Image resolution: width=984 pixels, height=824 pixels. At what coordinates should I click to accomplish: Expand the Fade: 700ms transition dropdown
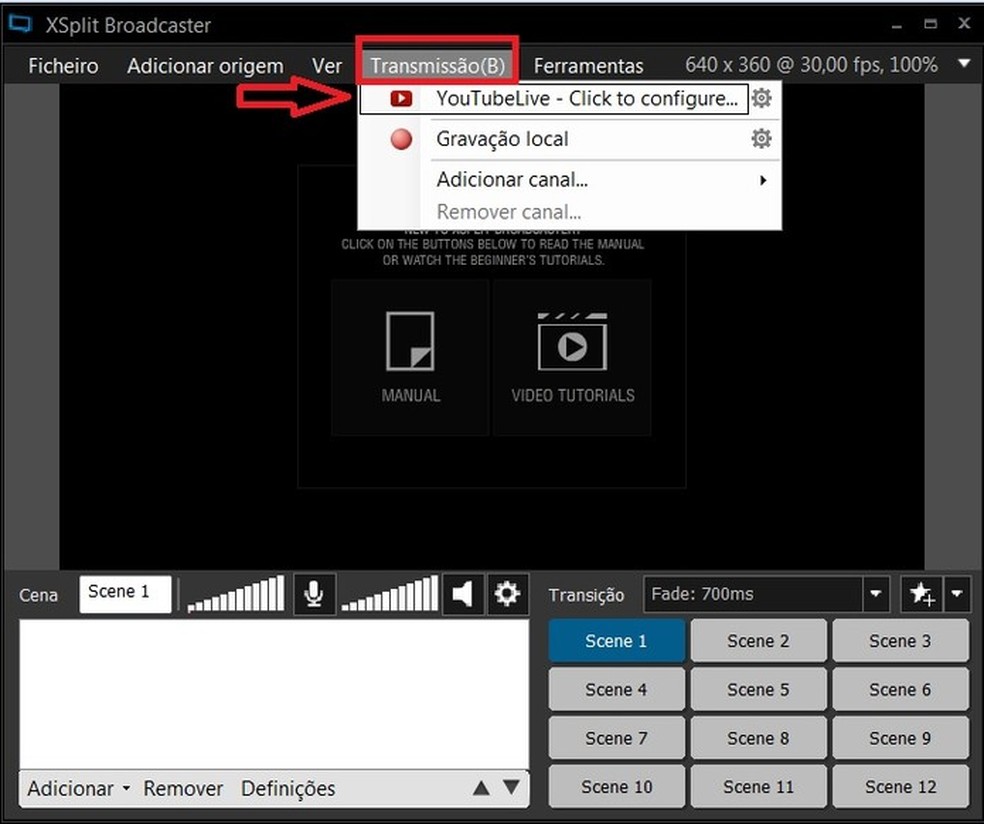(876, 595)
